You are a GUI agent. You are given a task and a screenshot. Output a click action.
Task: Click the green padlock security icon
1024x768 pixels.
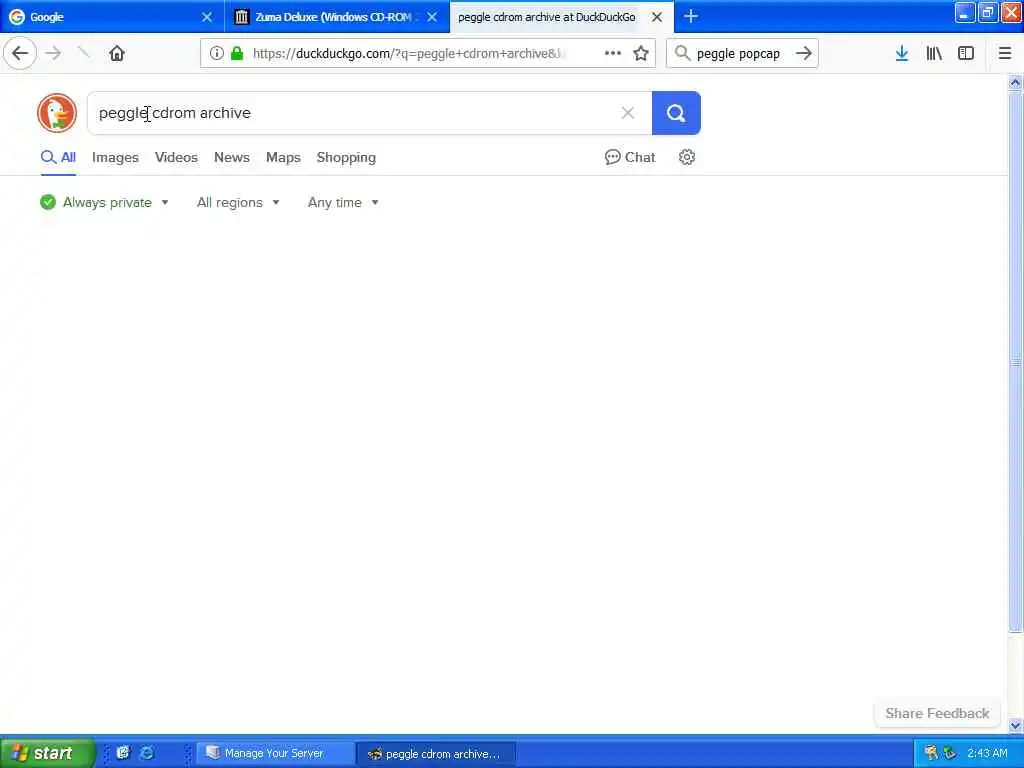(238, 54)
